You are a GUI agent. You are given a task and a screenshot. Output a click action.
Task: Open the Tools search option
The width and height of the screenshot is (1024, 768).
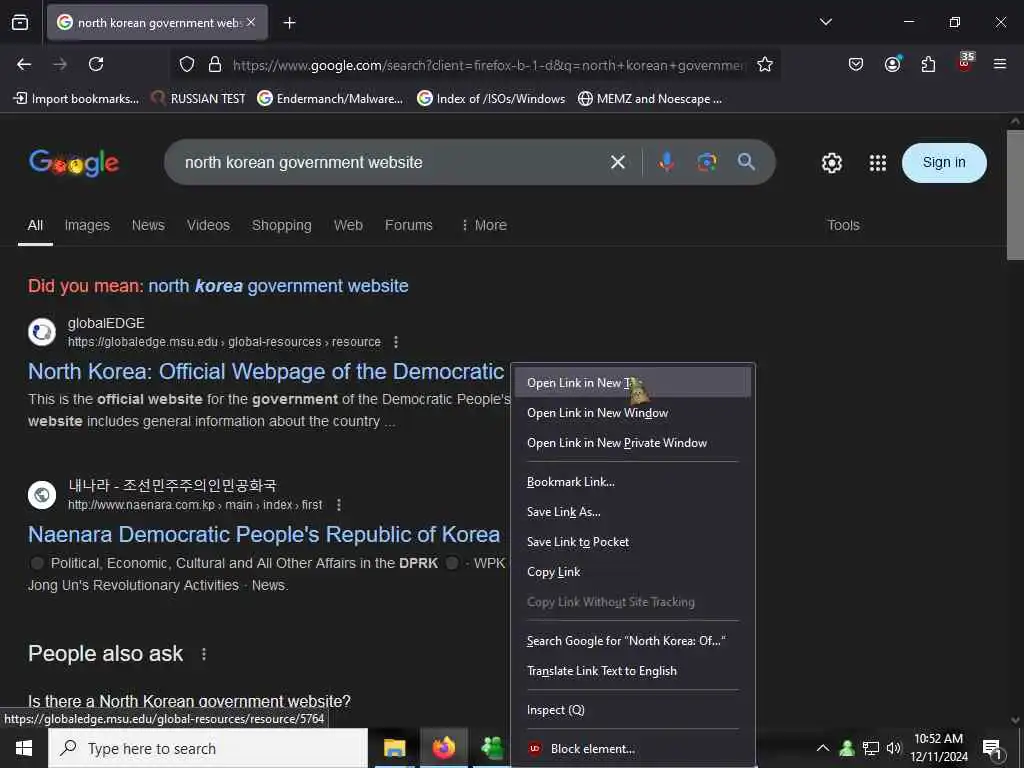click(843, 225)
